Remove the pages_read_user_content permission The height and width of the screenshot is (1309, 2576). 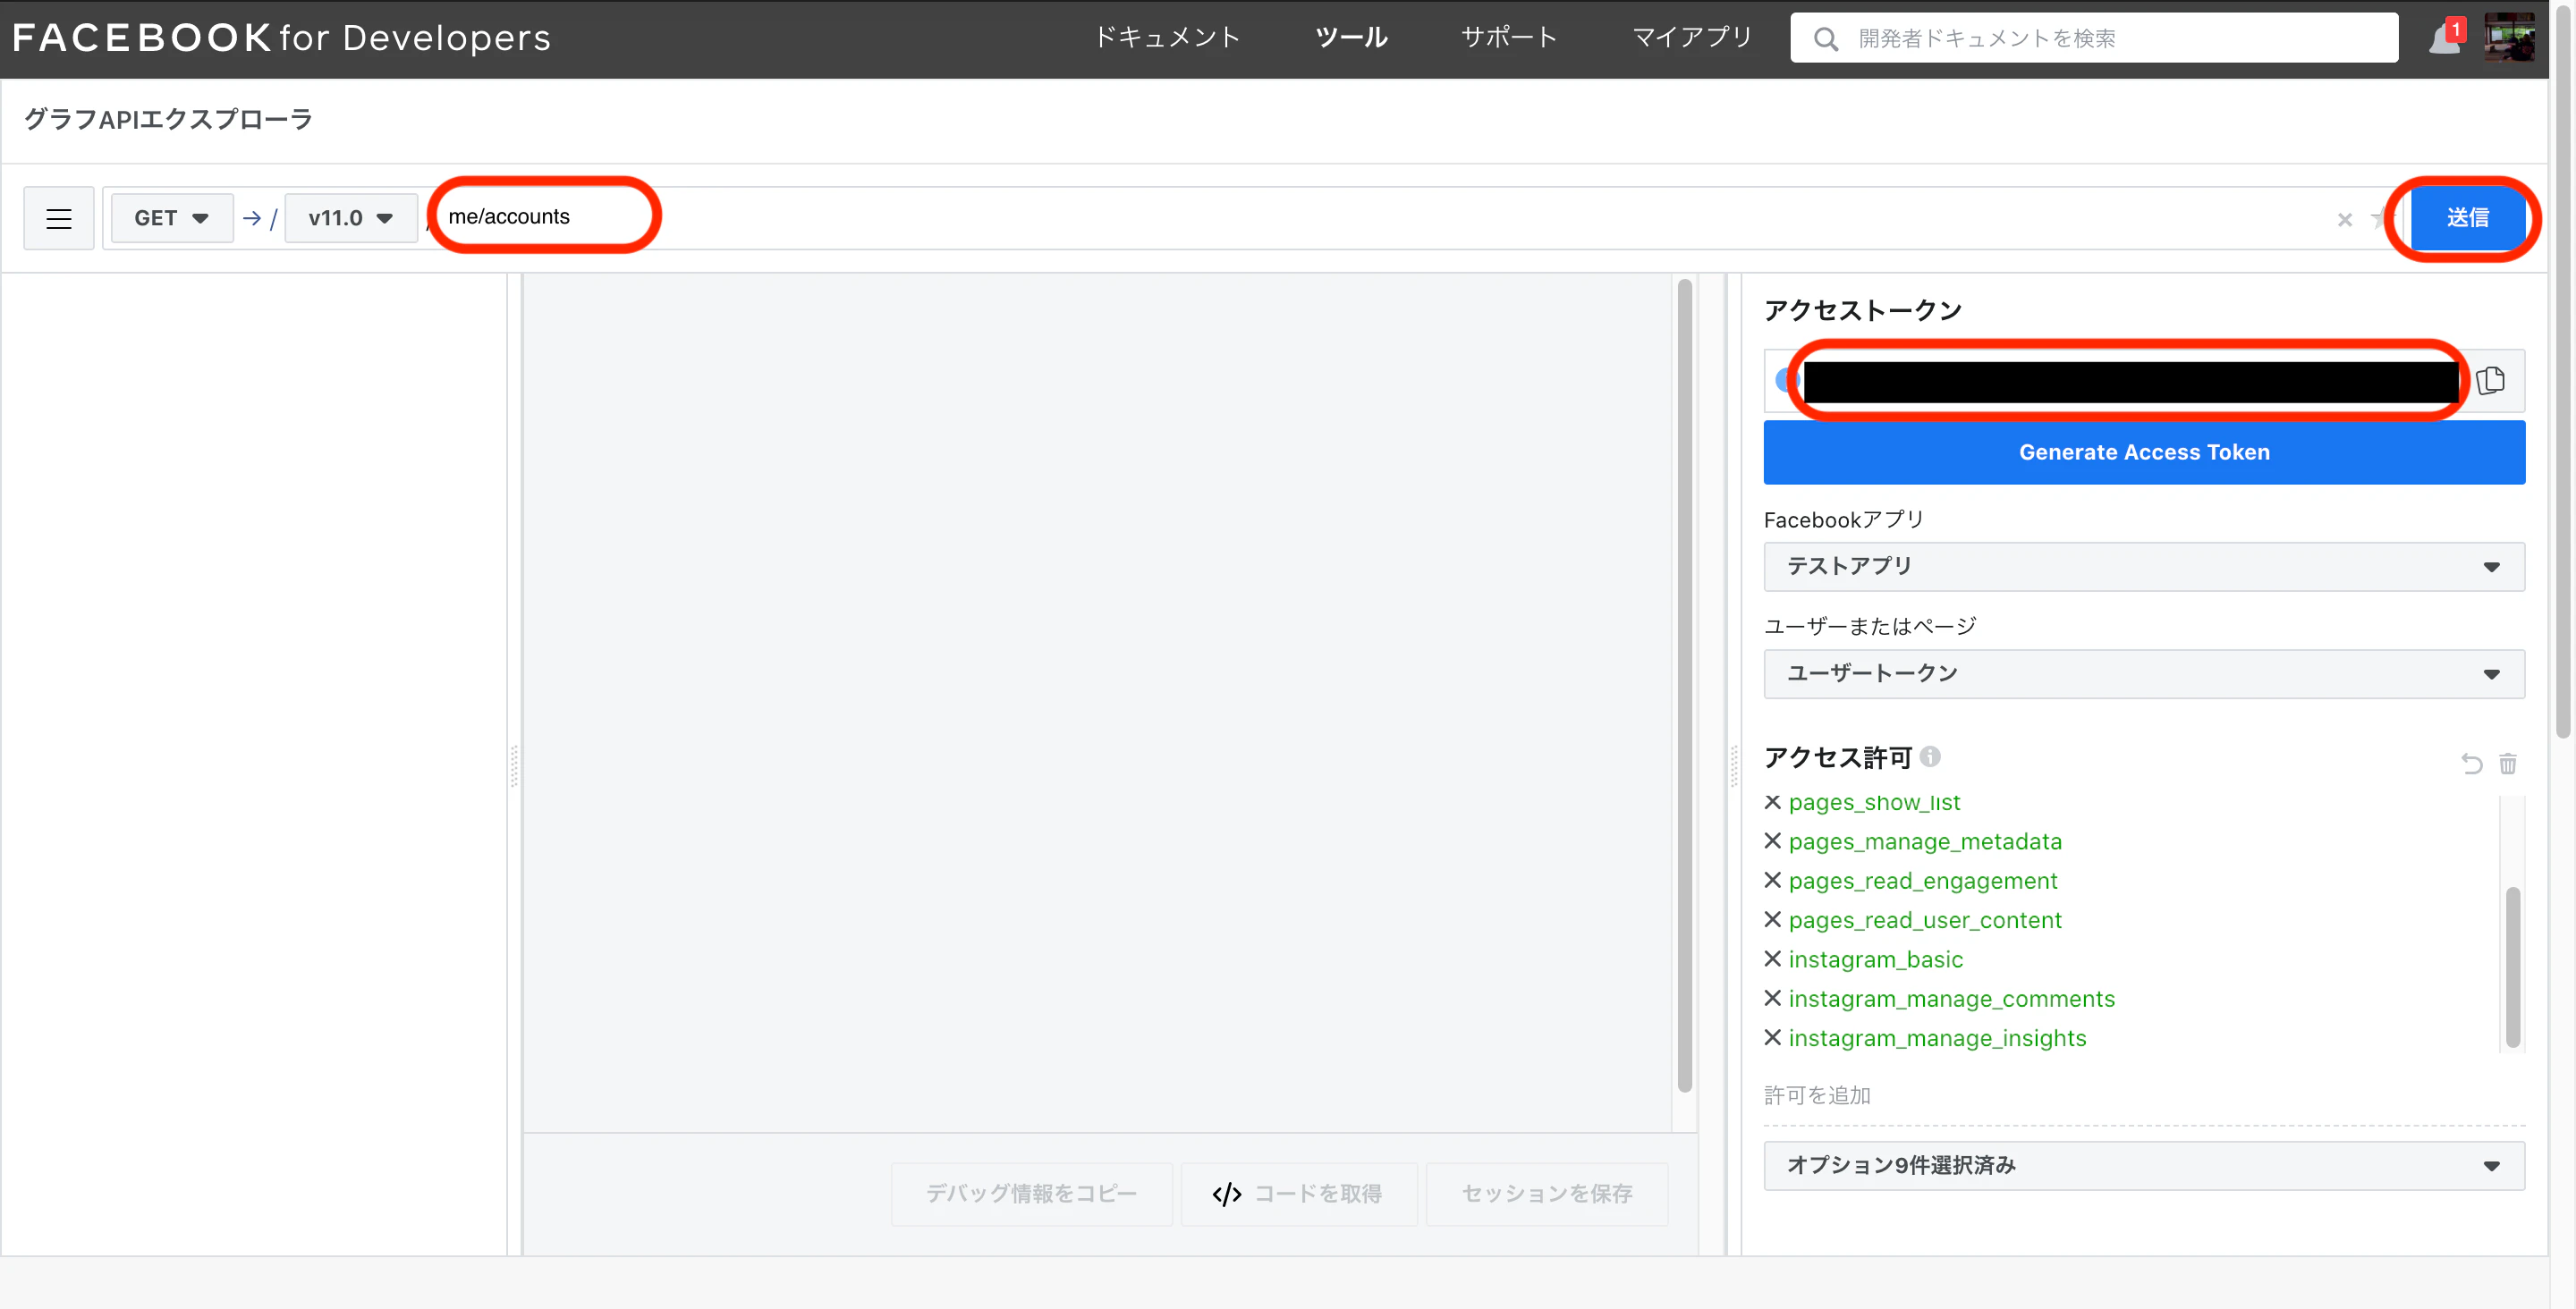[1772, 919]
